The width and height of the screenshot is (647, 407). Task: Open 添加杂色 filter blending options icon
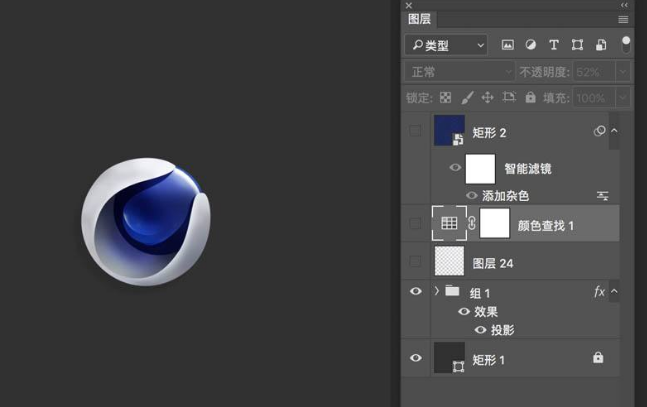(602, 196)
